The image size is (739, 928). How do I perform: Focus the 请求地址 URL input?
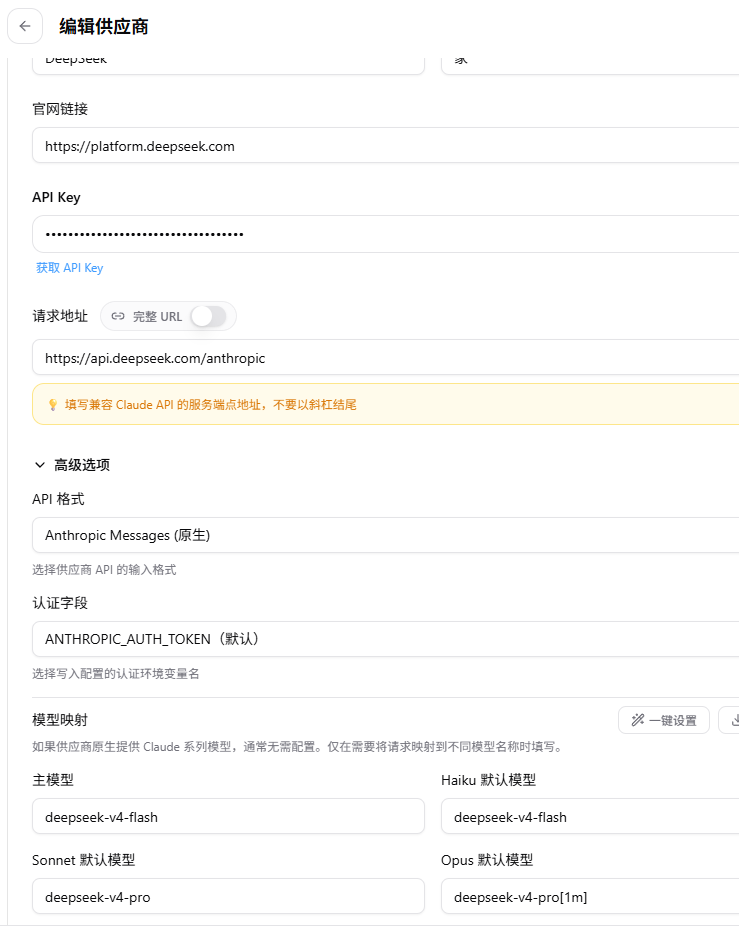point(385,357)
